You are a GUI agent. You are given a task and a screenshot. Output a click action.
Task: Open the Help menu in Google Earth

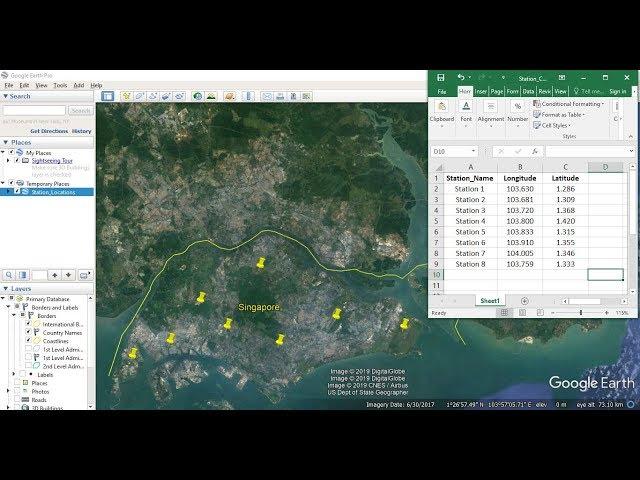tap(96, 85)
